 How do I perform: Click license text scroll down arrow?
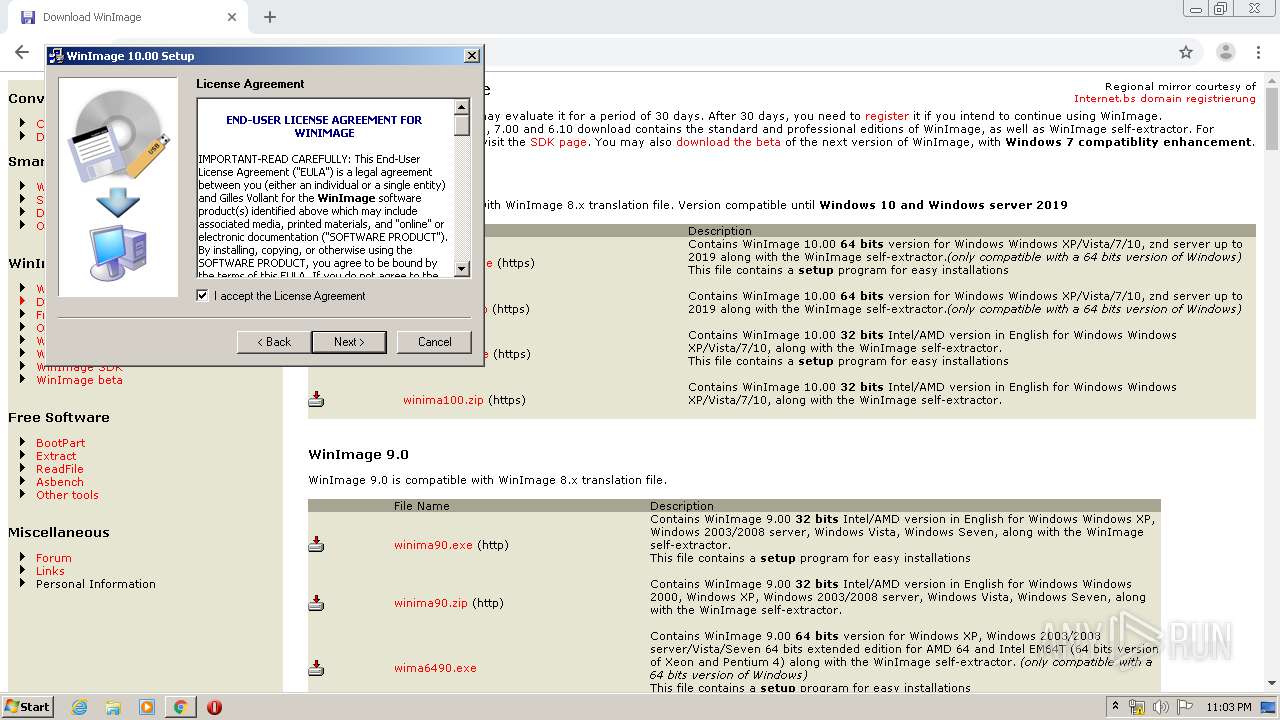point(462,269)
